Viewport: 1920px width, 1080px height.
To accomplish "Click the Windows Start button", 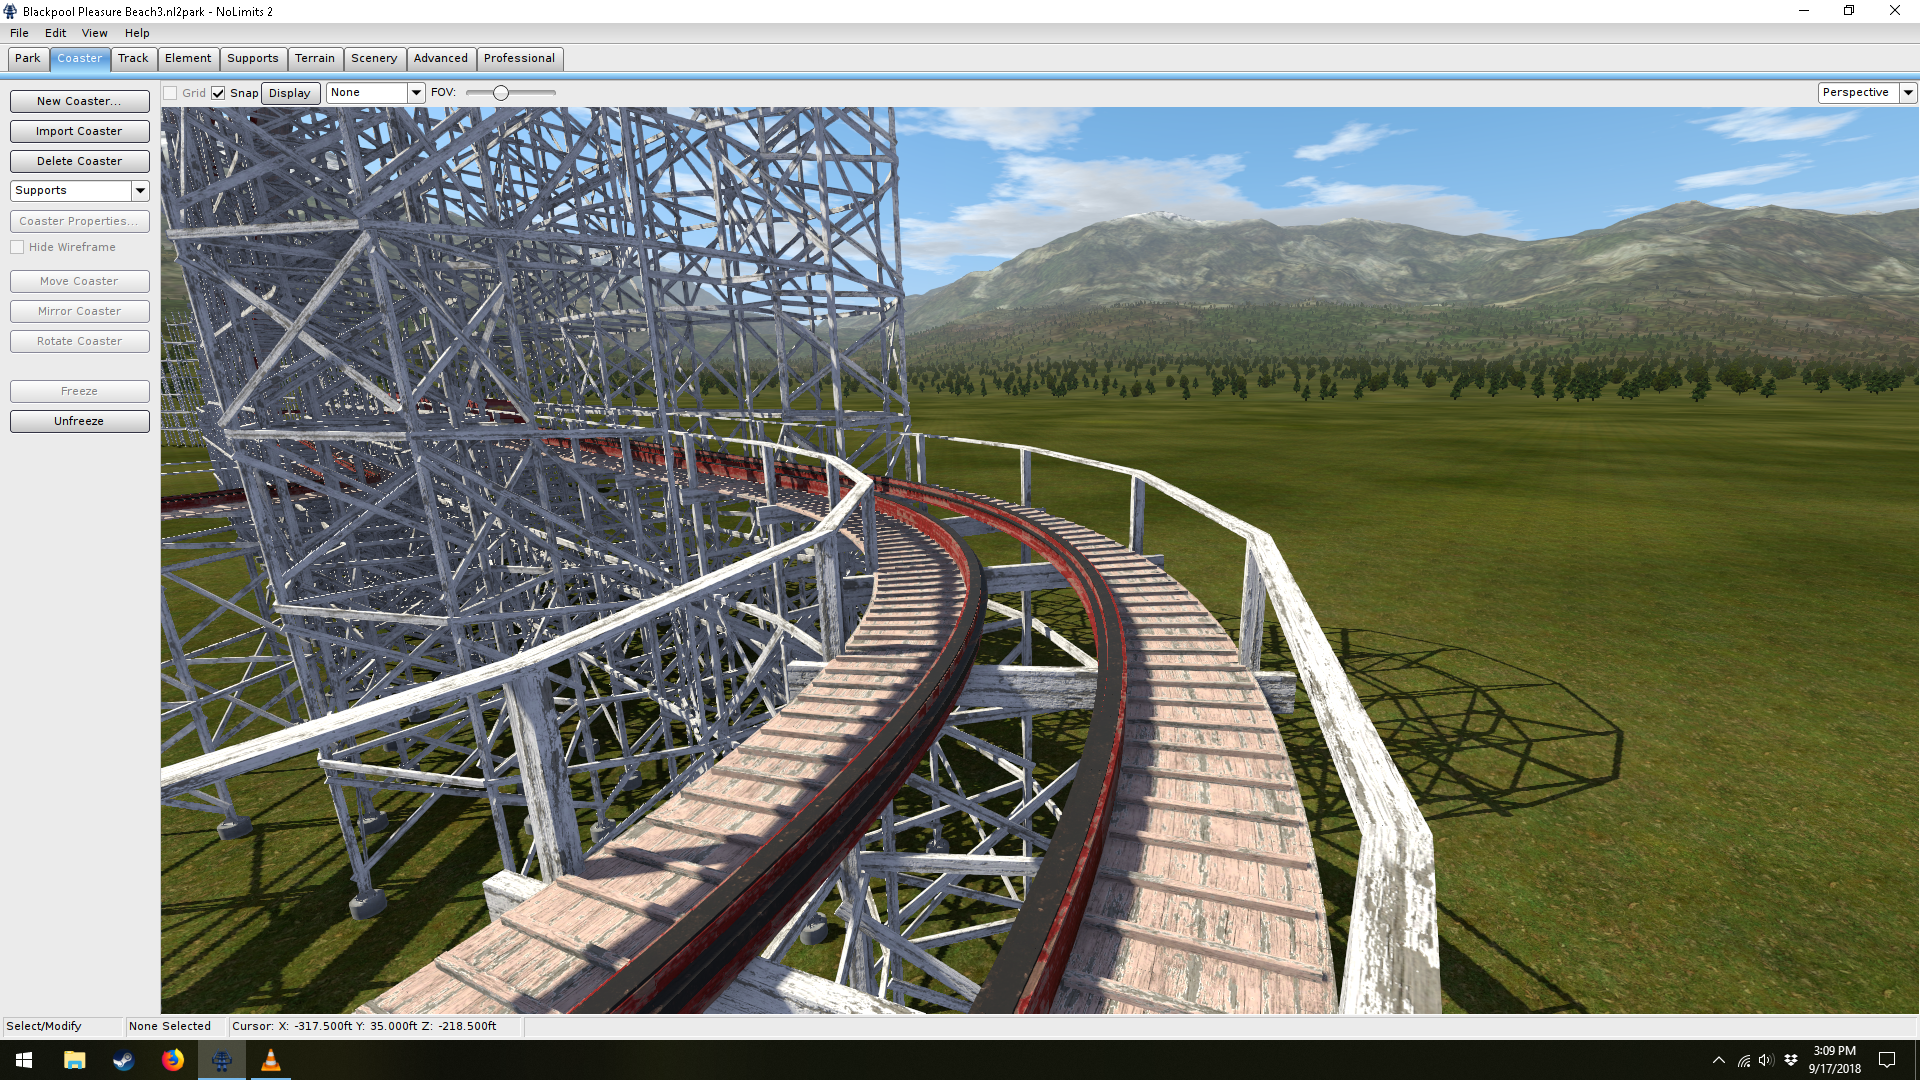I will [24, 1060].
